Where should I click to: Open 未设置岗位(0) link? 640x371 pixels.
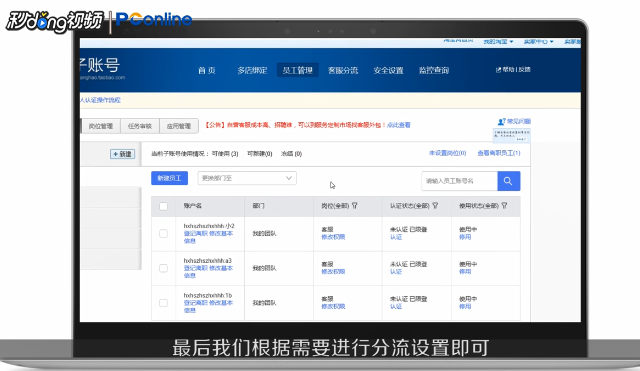point(447,153)
